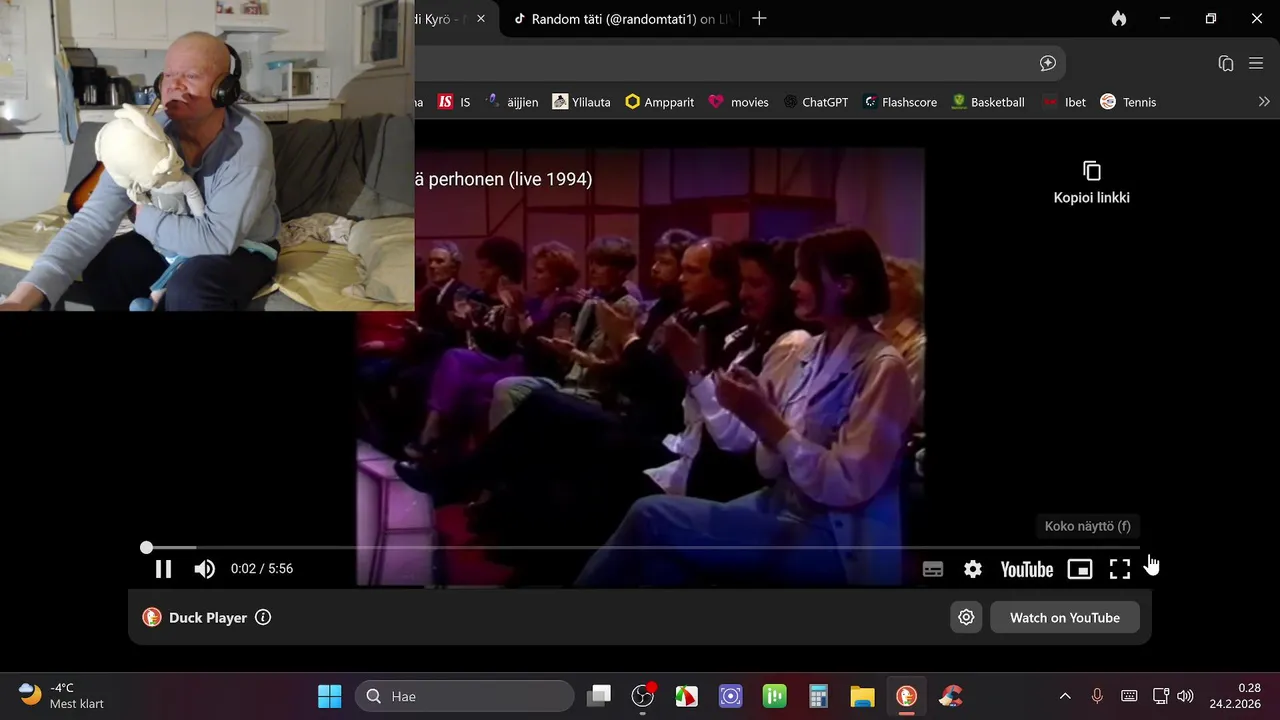Open the Basketball bookmark
The image size is (1280, 720).
tap(988, 102)
